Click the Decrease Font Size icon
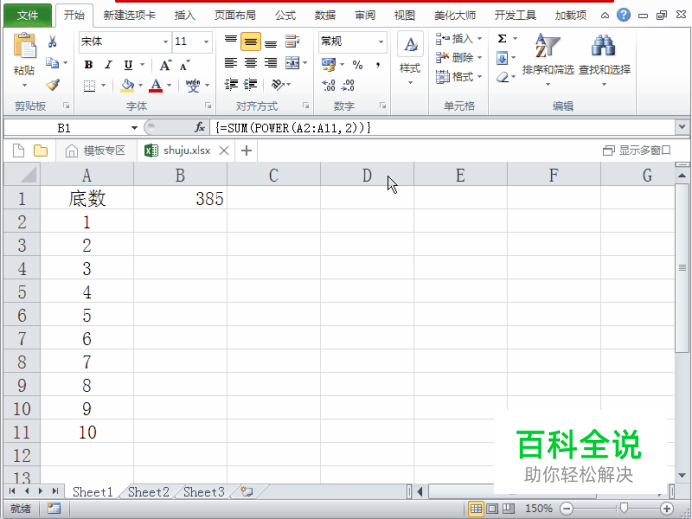This screenshot has width=692, height=519. [x=185, y=65]
